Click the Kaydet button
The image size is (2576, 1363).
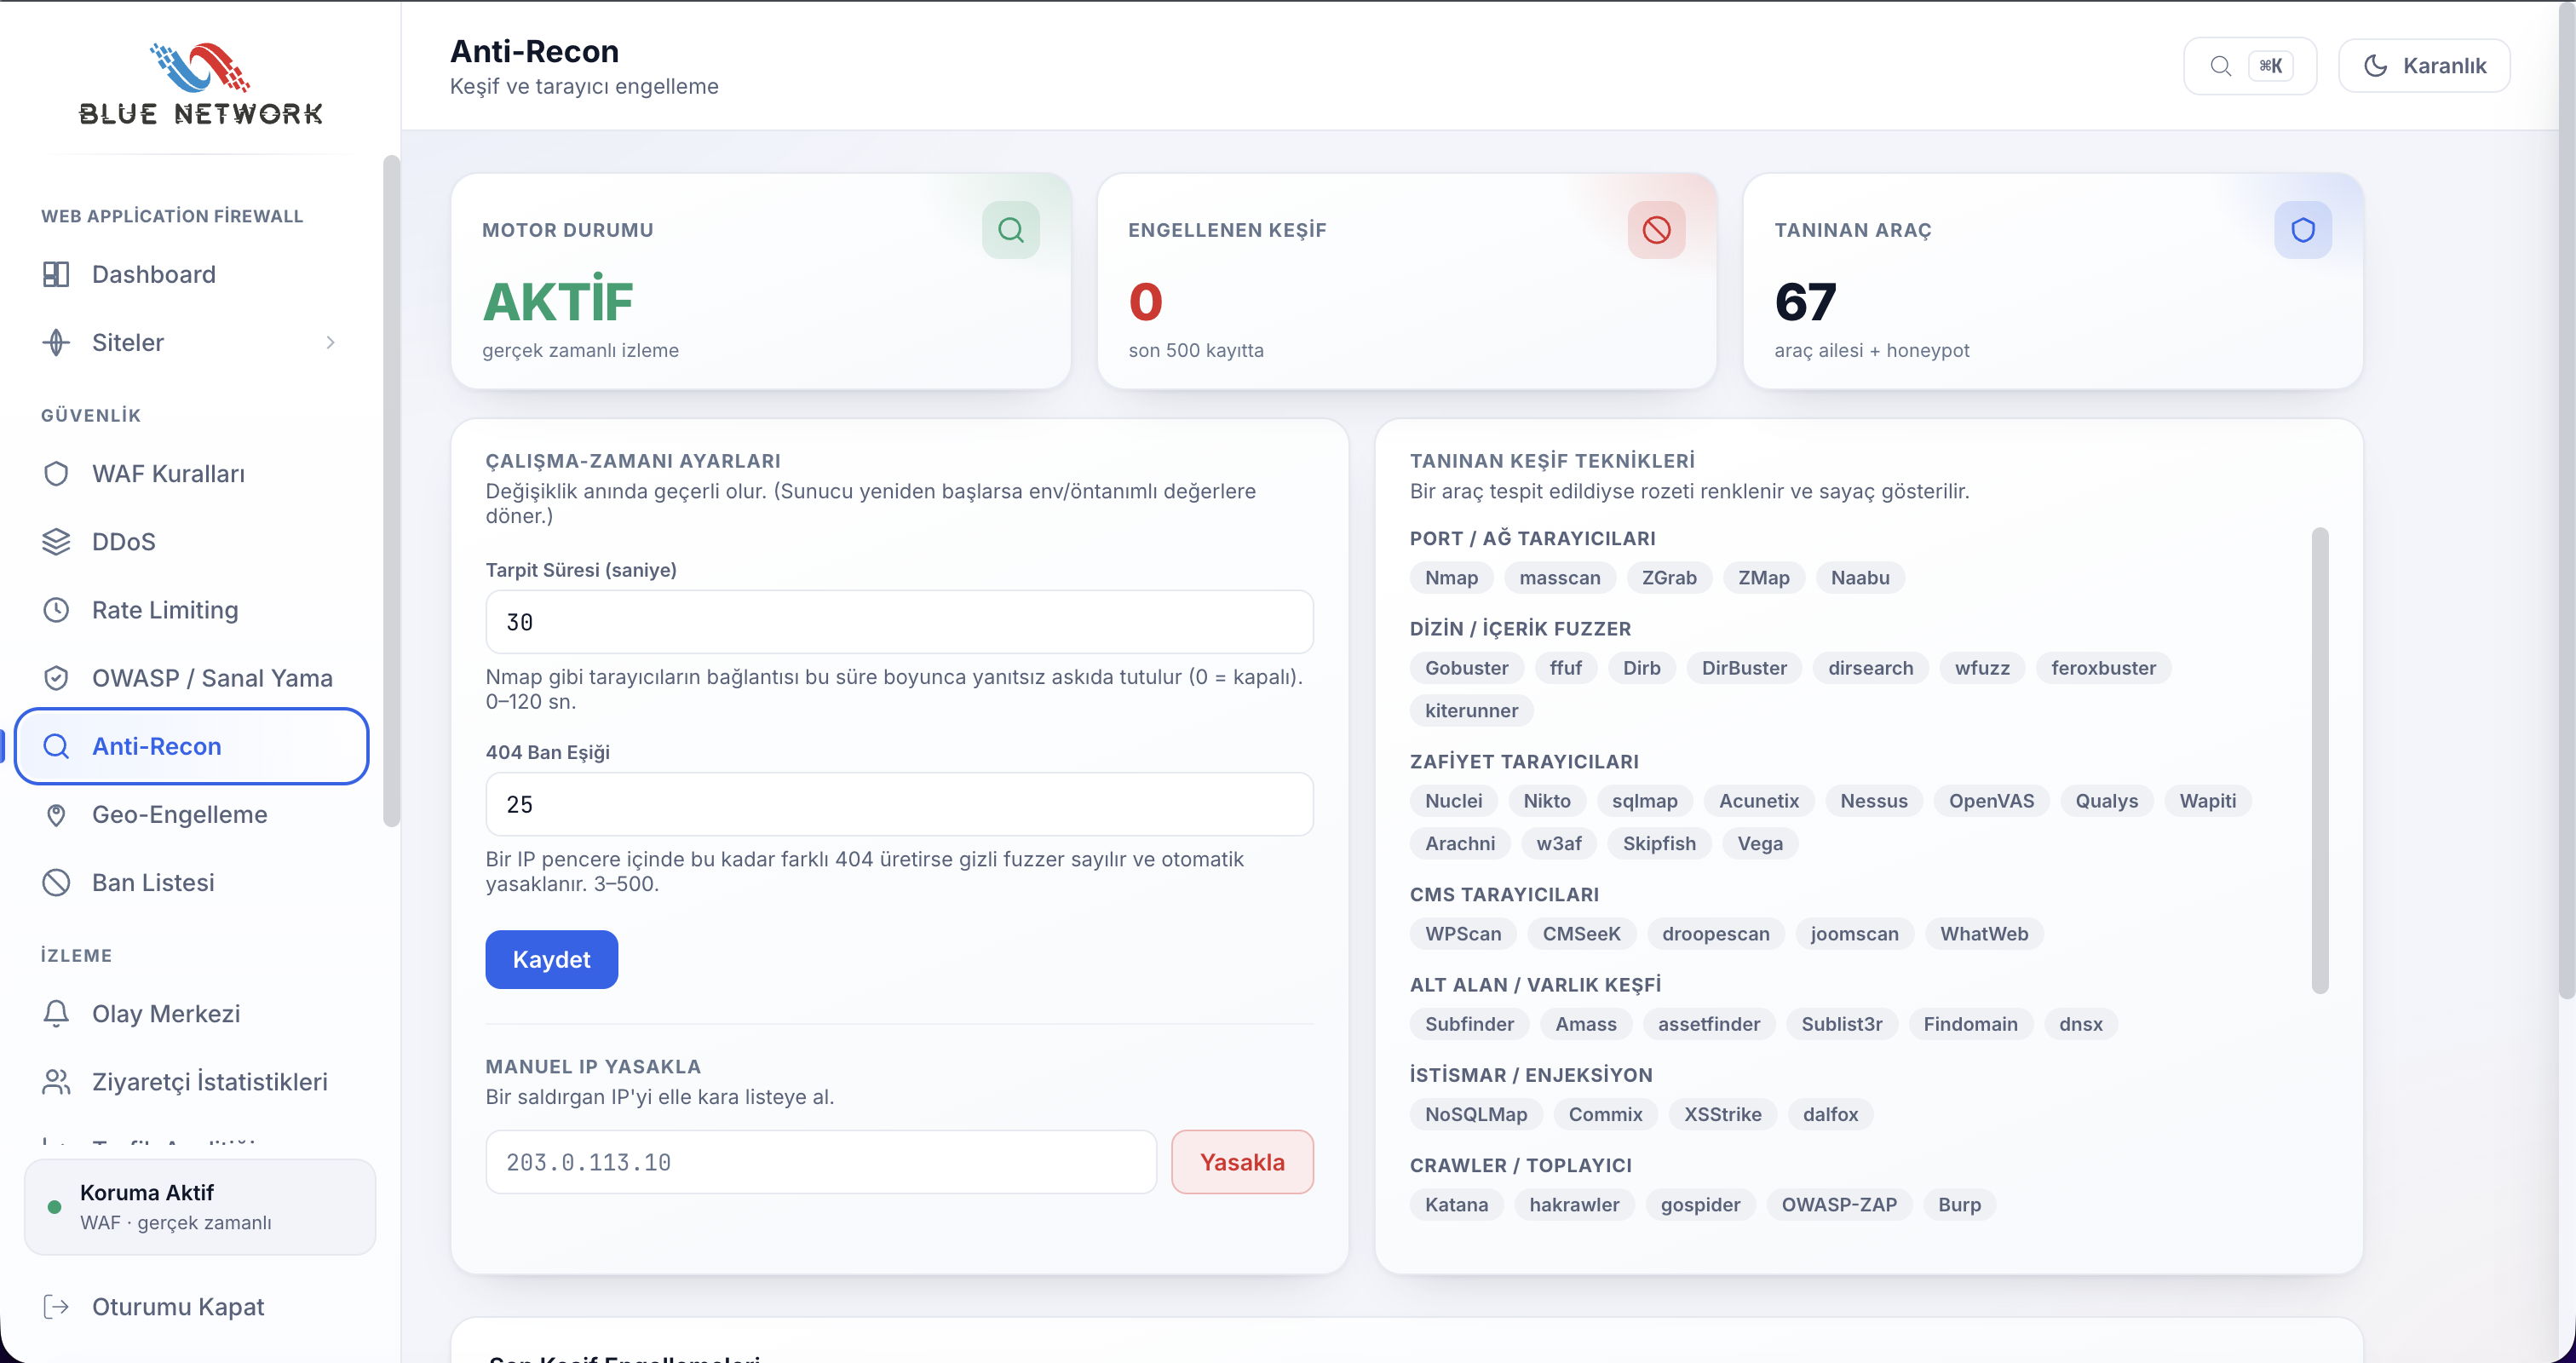tap(551, 959)
